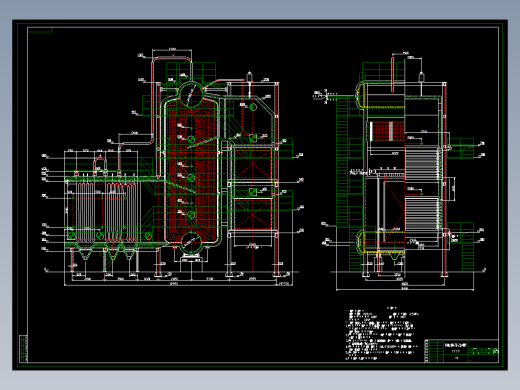The width and height of the screenshot is (520, 390).
Task: Select the safety valve atop the left elevation
Action: [x=249, y=76]
